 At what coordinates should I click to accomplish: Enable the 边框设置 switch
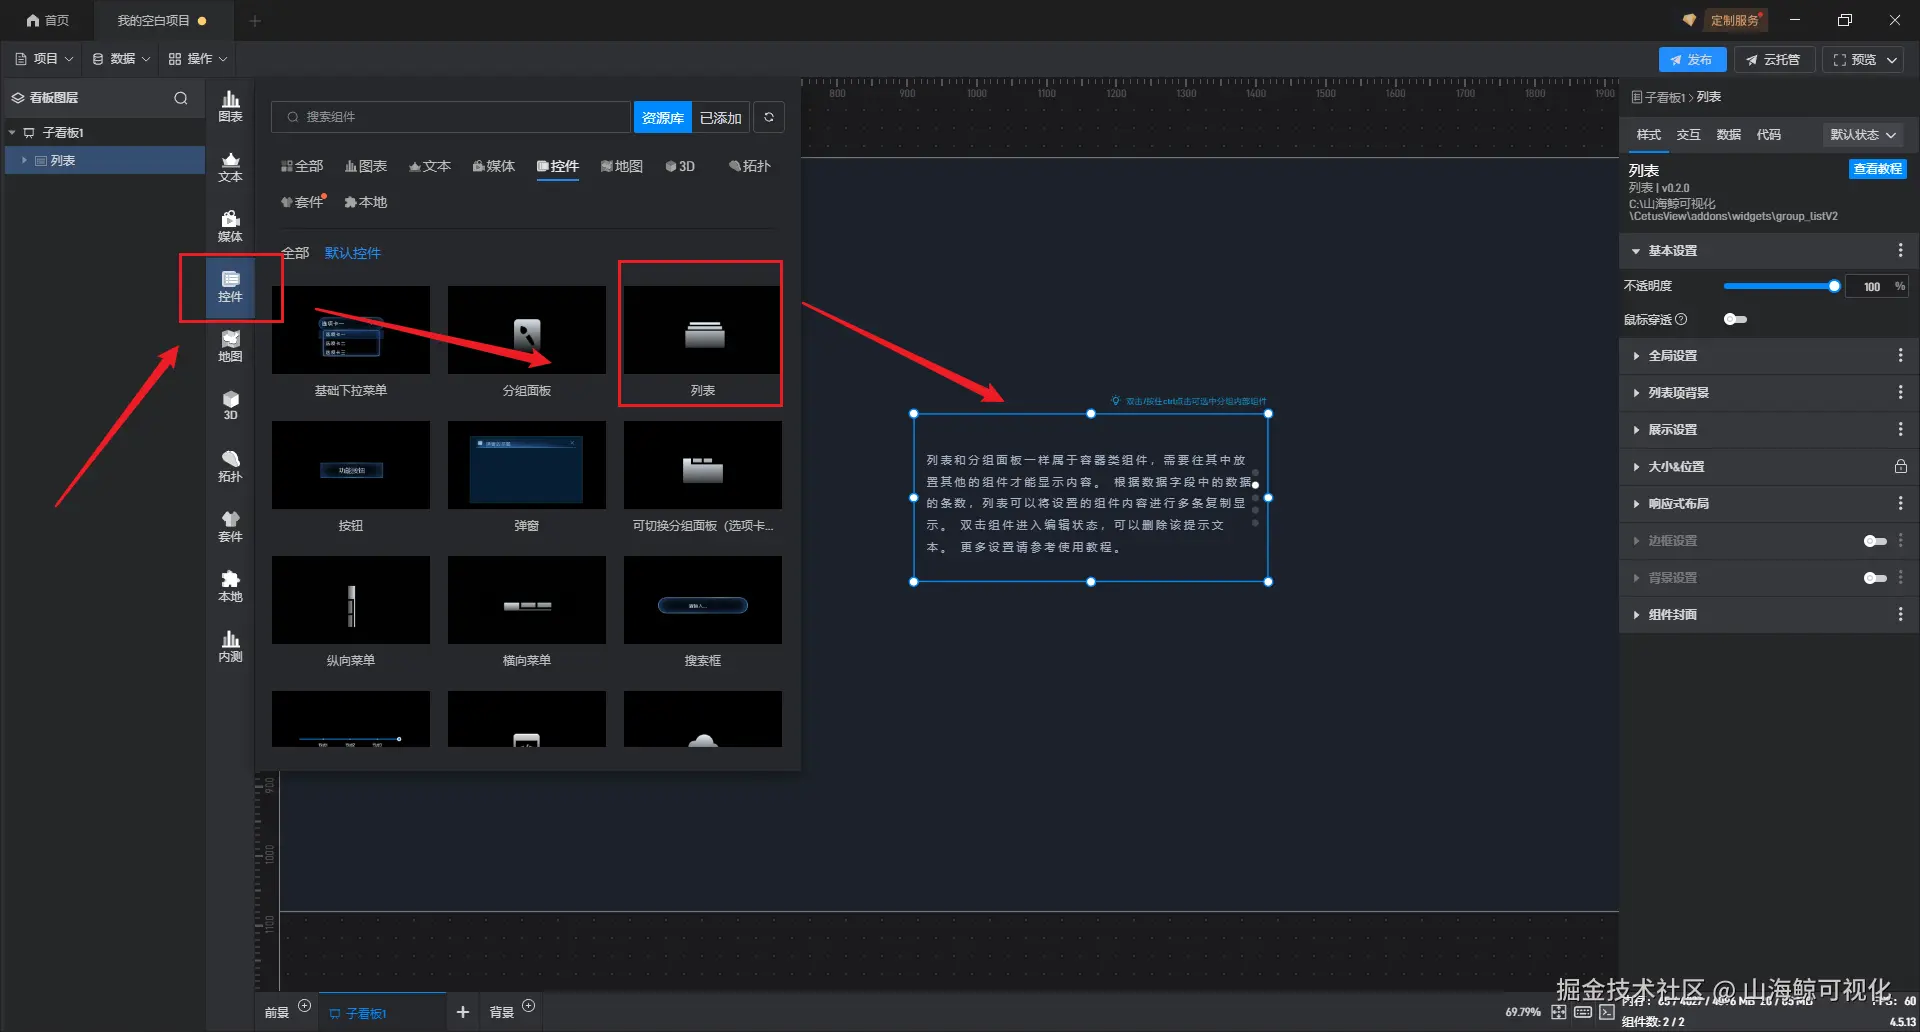pyautogui.click(x=1875, y=541)
